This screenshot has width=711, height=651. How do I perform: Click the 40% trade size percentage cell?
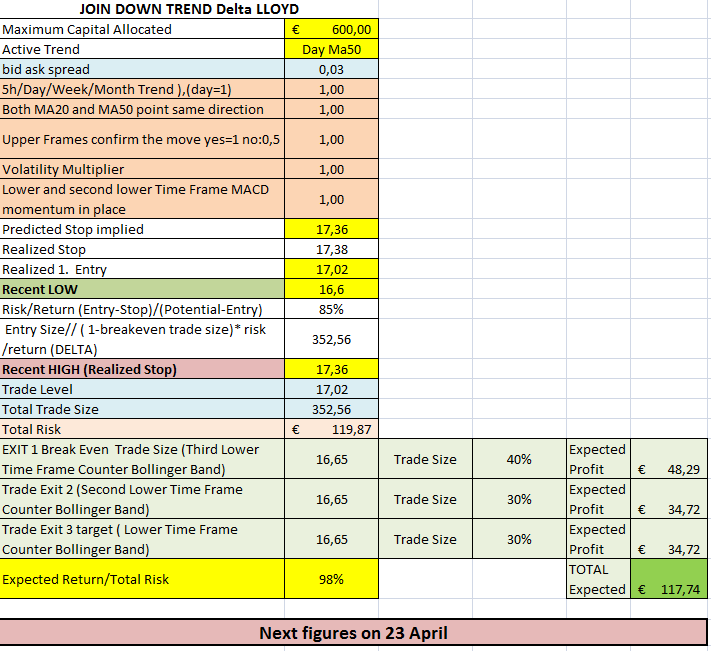tap(519, 459)
